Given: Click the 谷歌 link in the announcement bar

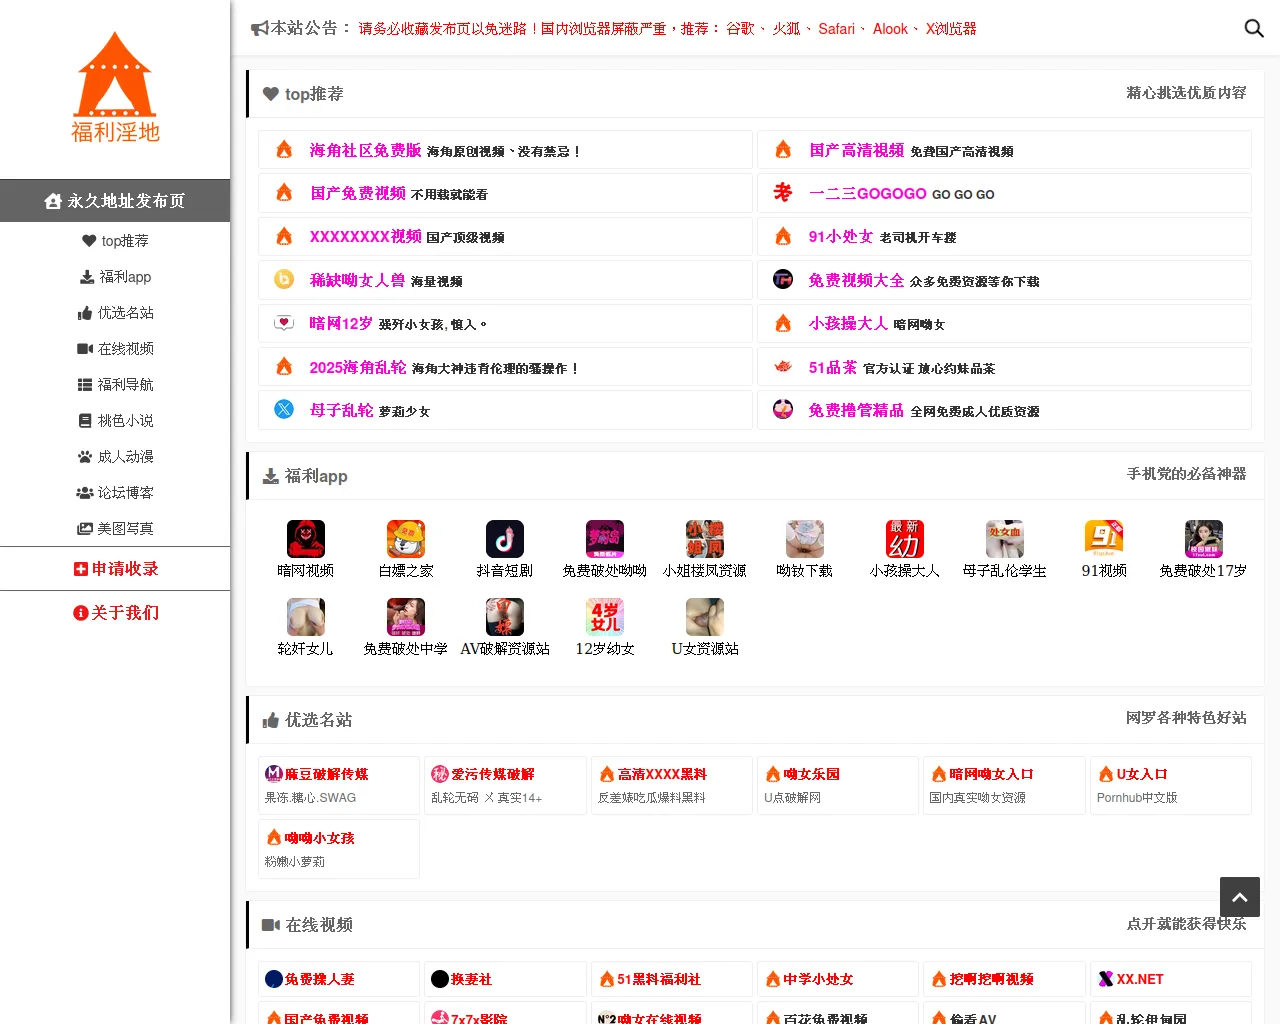Looking at the screenshot, I should coord(740,29).
